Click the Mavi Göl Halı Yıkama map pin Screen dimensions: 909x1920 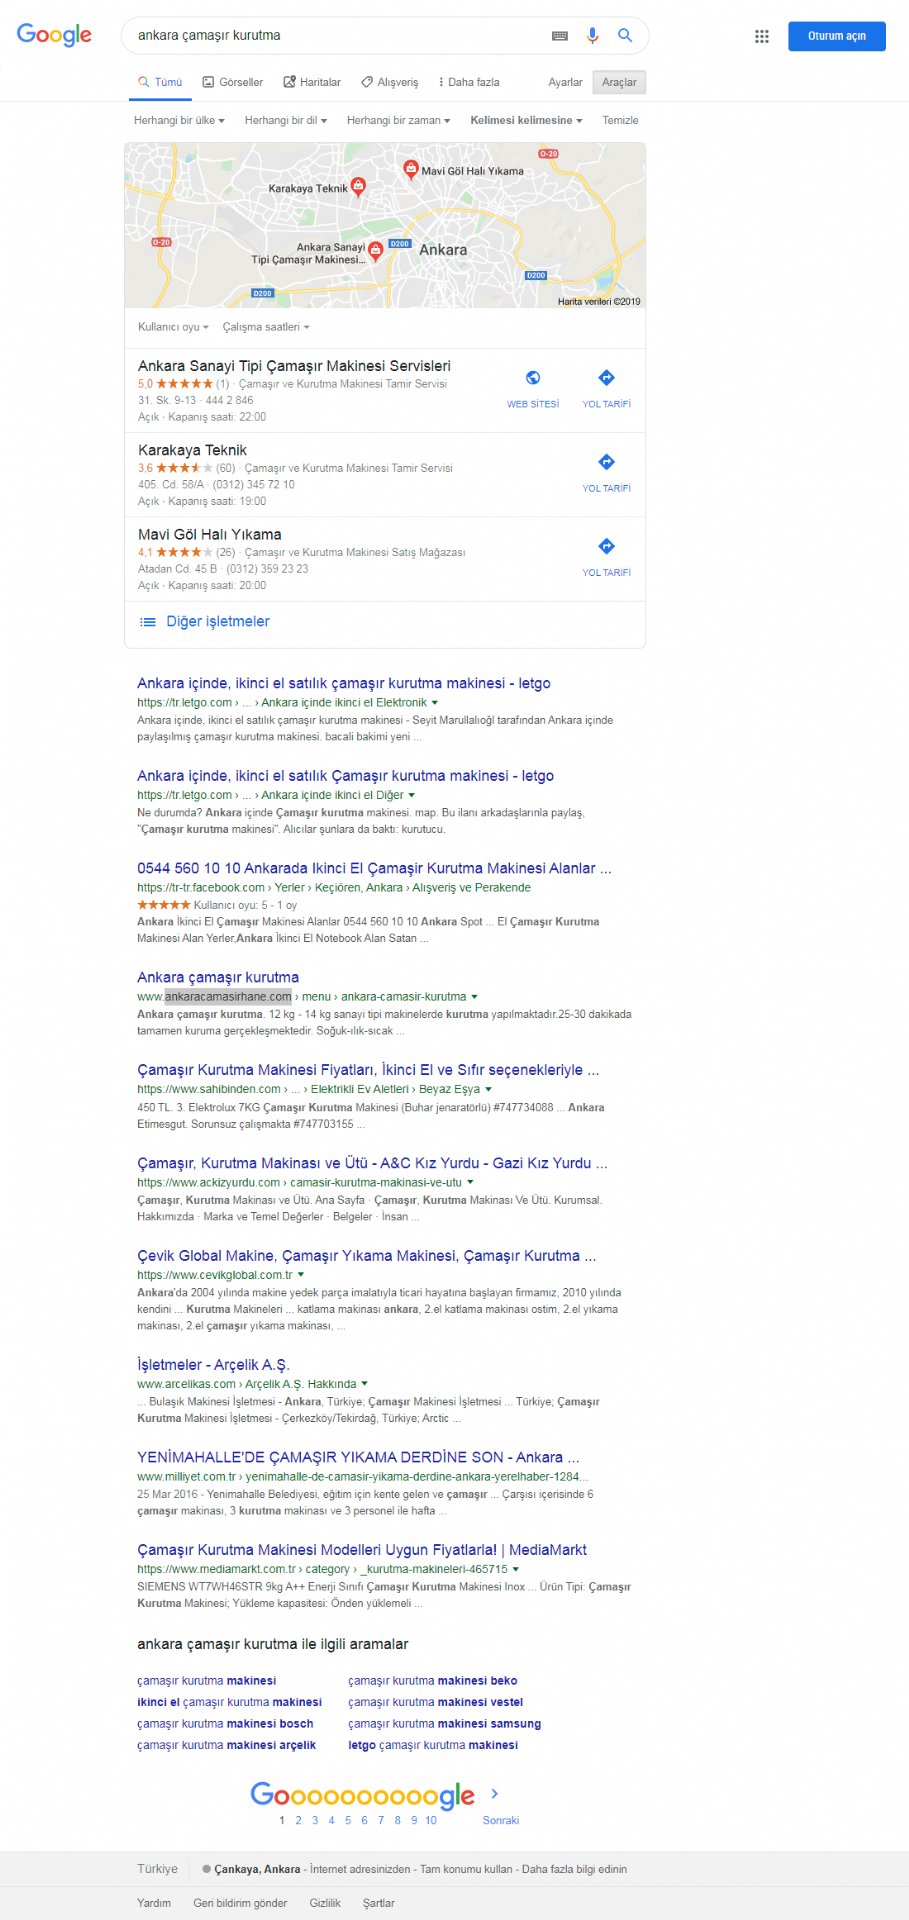pos(410,169)
